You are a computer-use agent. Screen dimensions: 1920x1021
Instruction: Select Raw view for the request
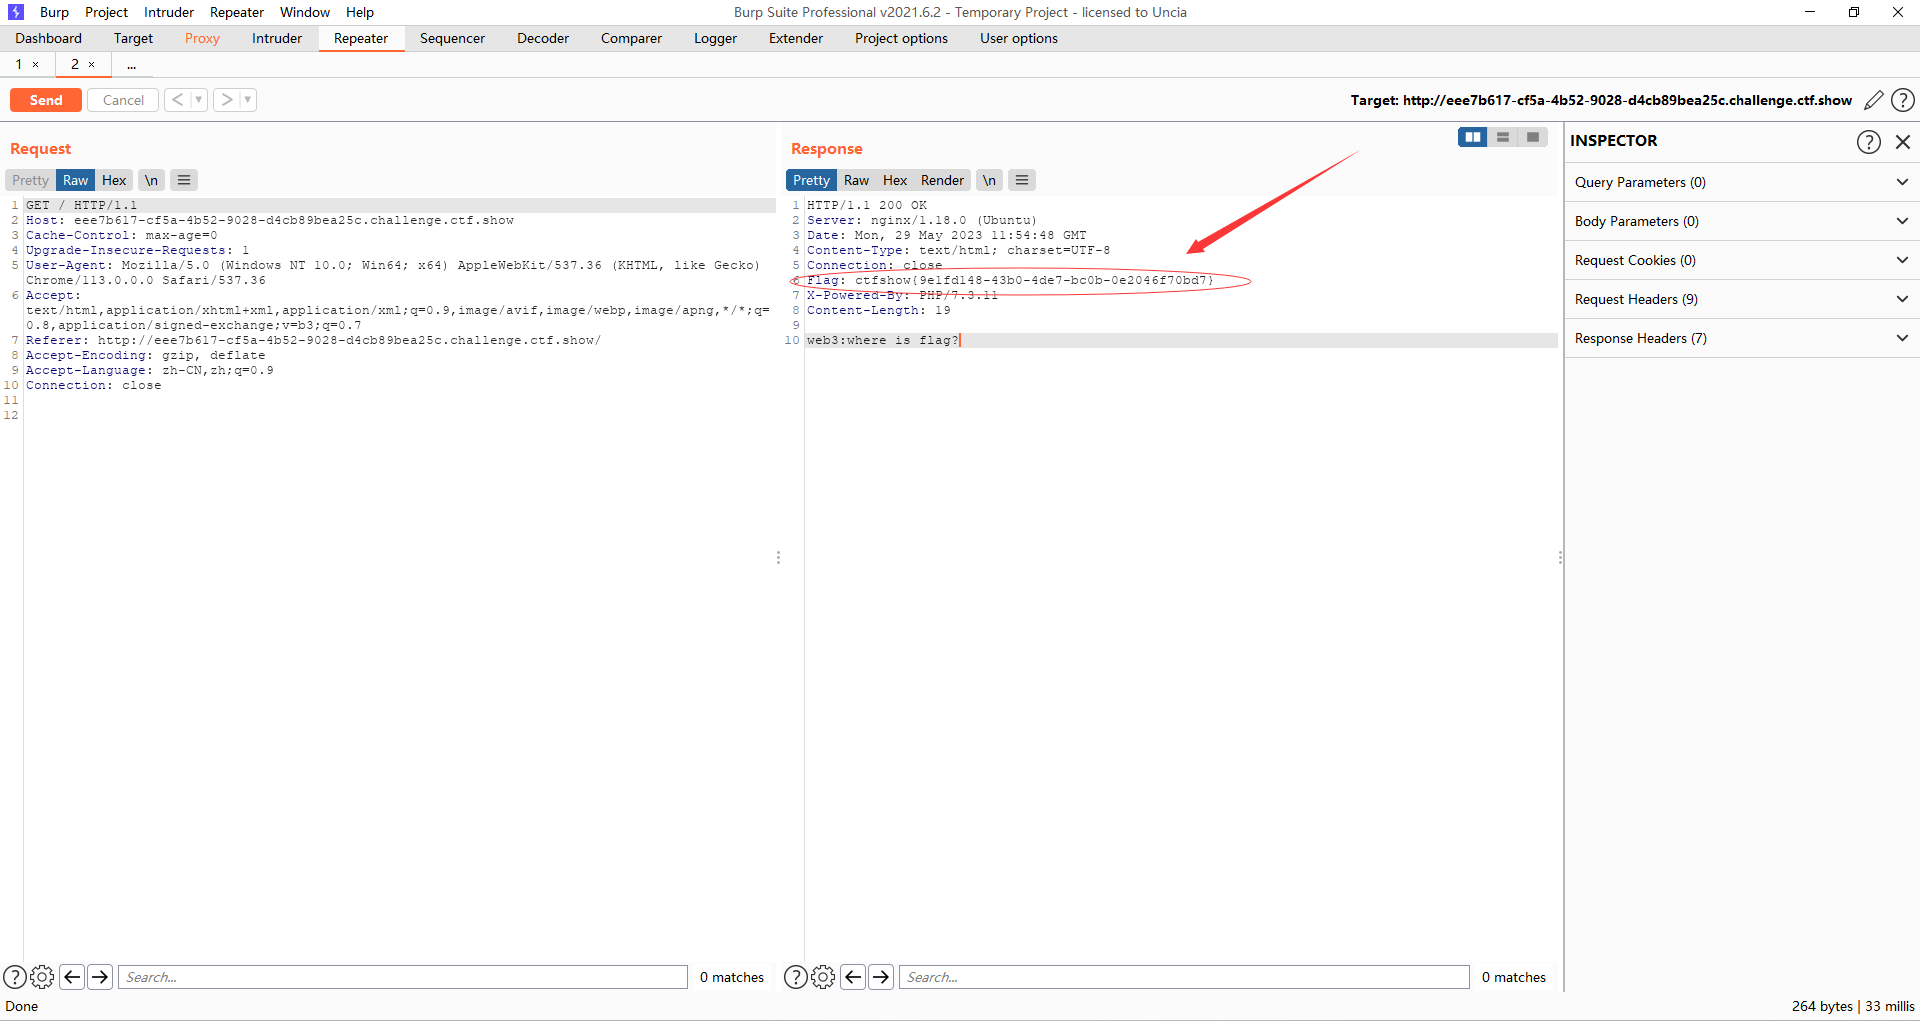click(x=76, y=180)
